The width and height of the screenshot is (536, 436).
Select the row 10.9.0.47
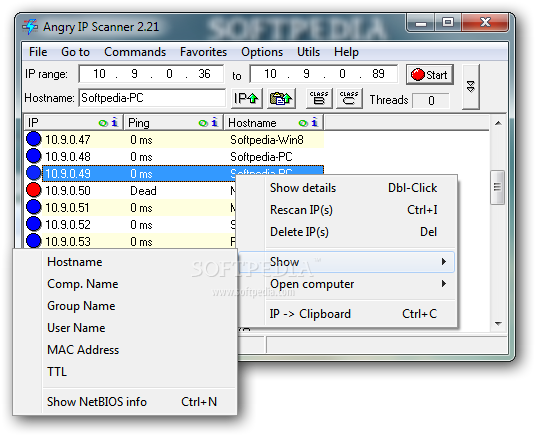[174, 140]
